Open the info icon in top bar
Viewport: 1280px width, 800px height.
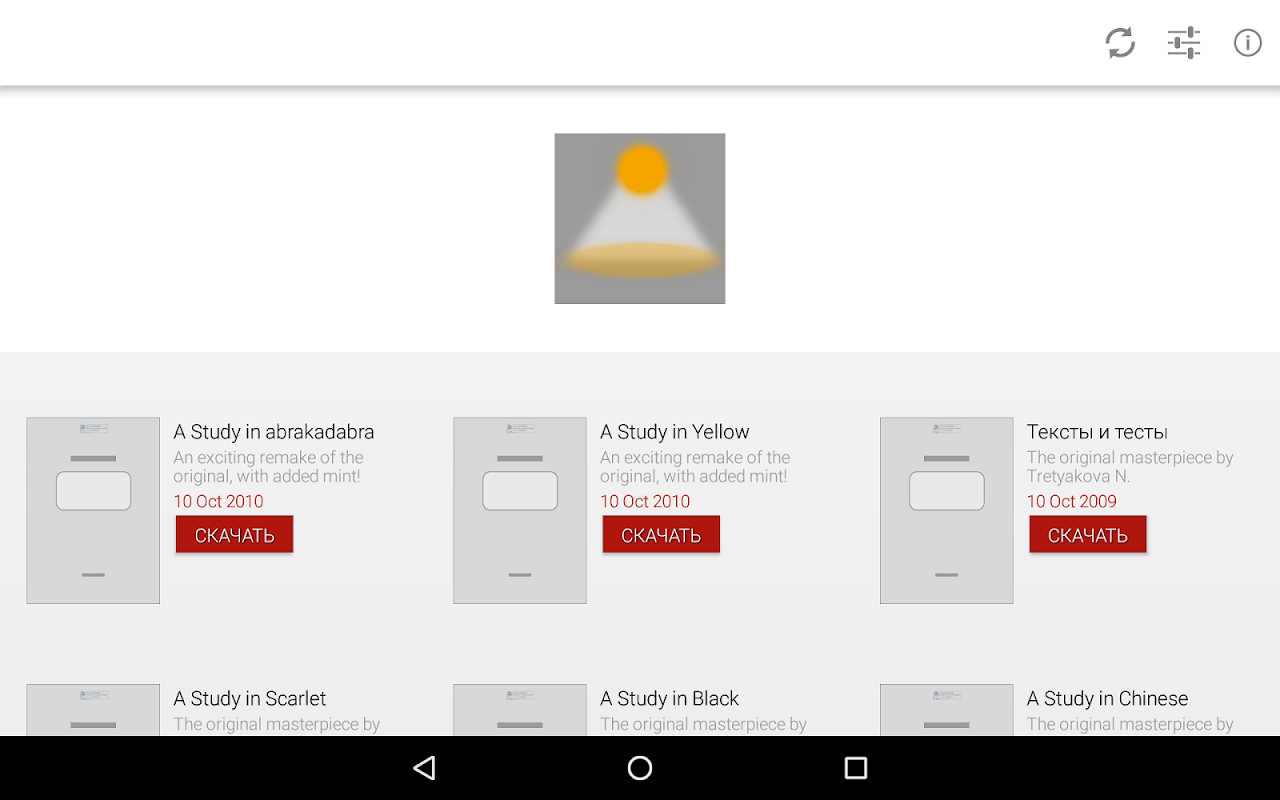coord(1248,43)
